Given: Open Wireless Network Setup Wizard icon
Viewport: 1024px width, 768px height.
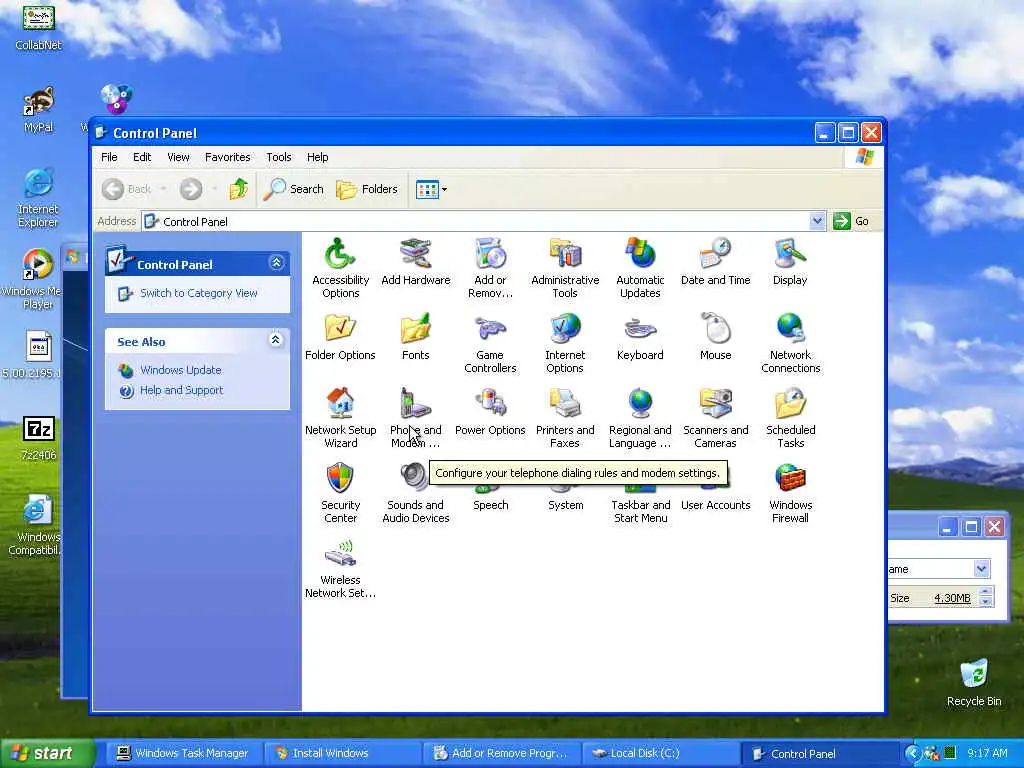Looking at the screenshot, I should point(340,568).
